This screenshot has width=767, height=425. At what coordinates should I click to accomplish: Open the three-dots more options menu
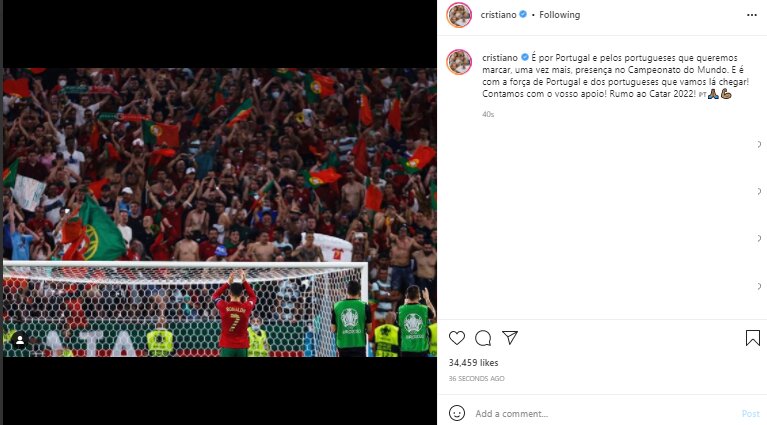752,15
